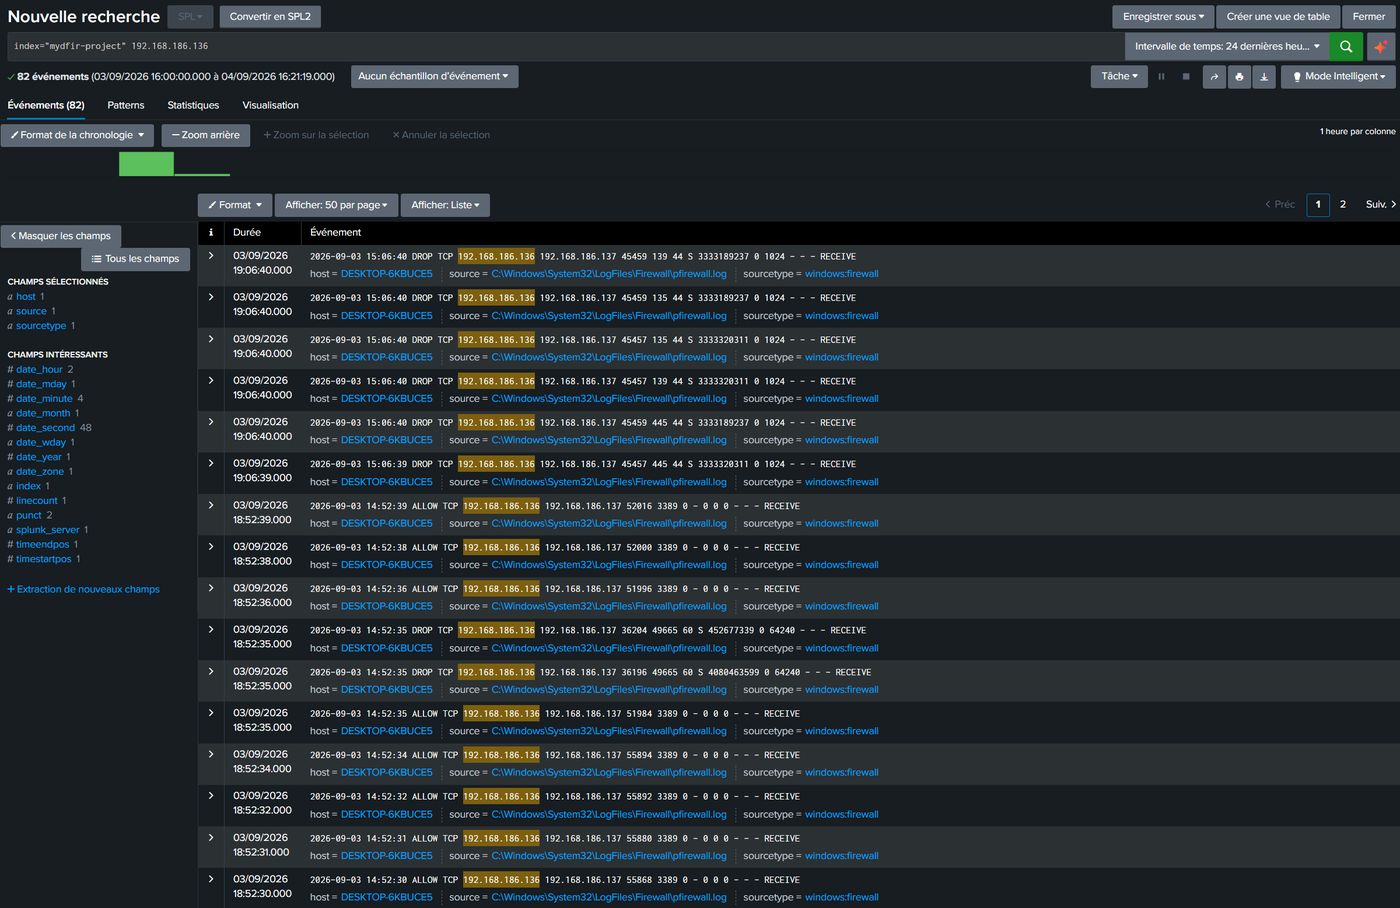
Task: Switch to Statistiques tab
Action: pos(193,105)
